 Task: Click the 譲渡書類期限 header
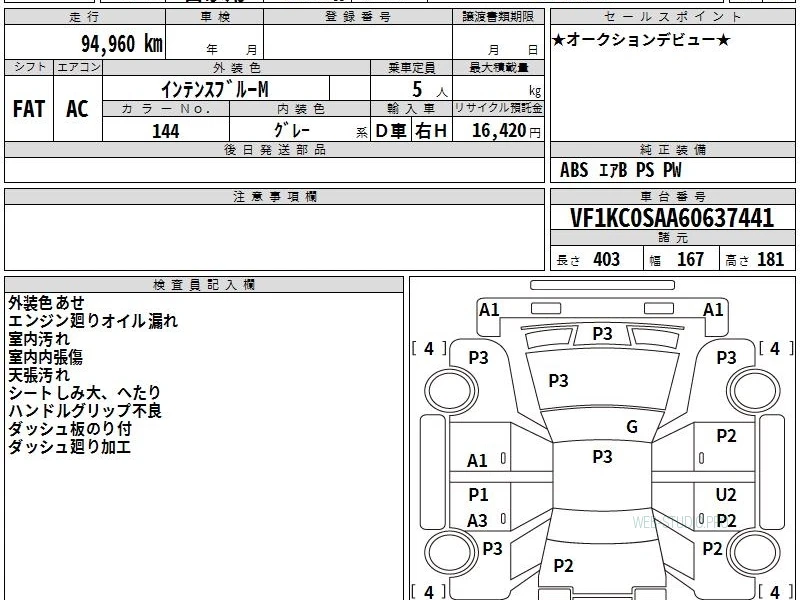pyautogui.click(x=498, y=17)
